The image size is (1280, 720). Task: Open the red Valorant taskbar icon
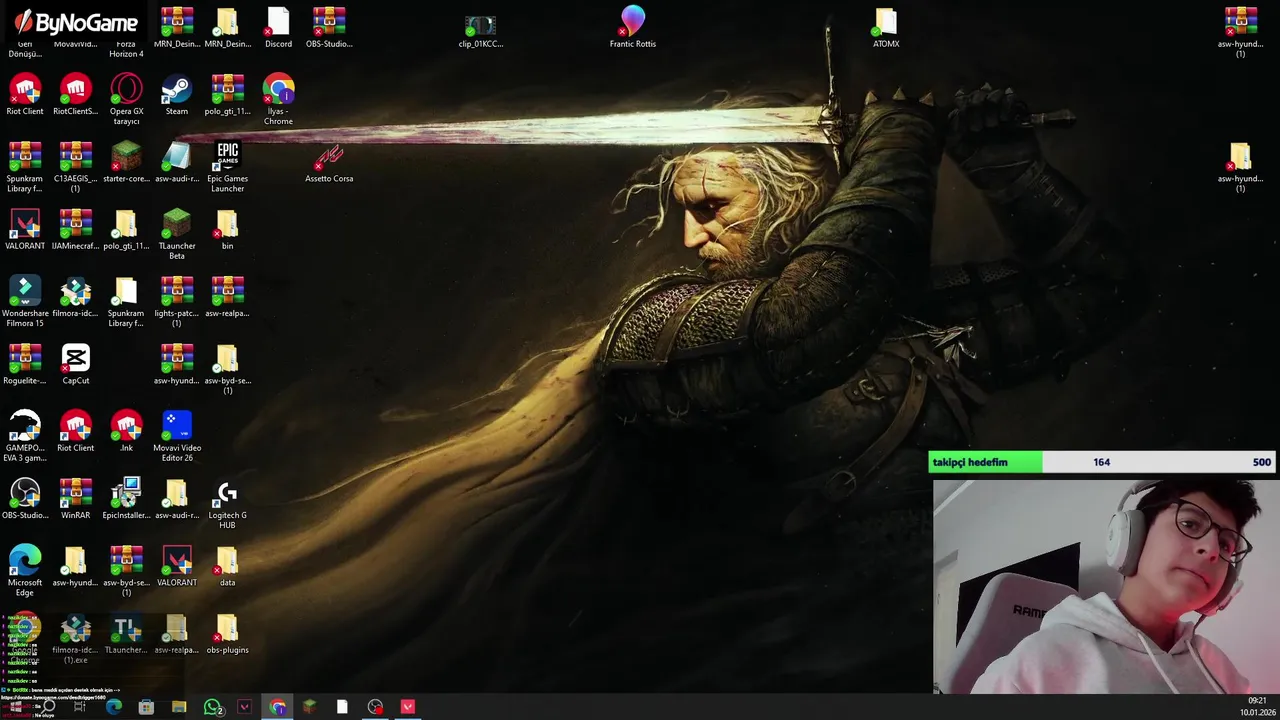407,707
